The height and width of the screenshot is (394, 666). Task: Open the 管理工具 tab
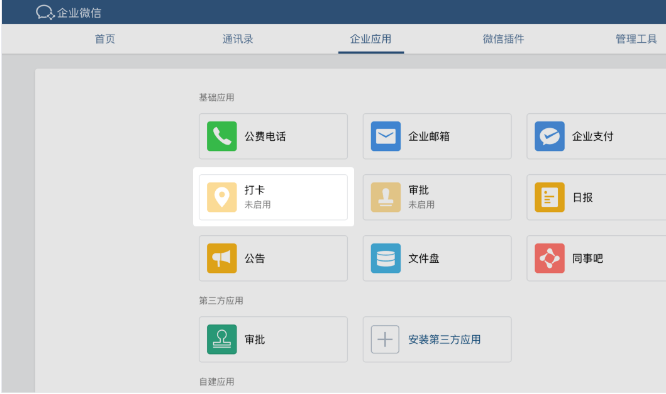point(636,39)
